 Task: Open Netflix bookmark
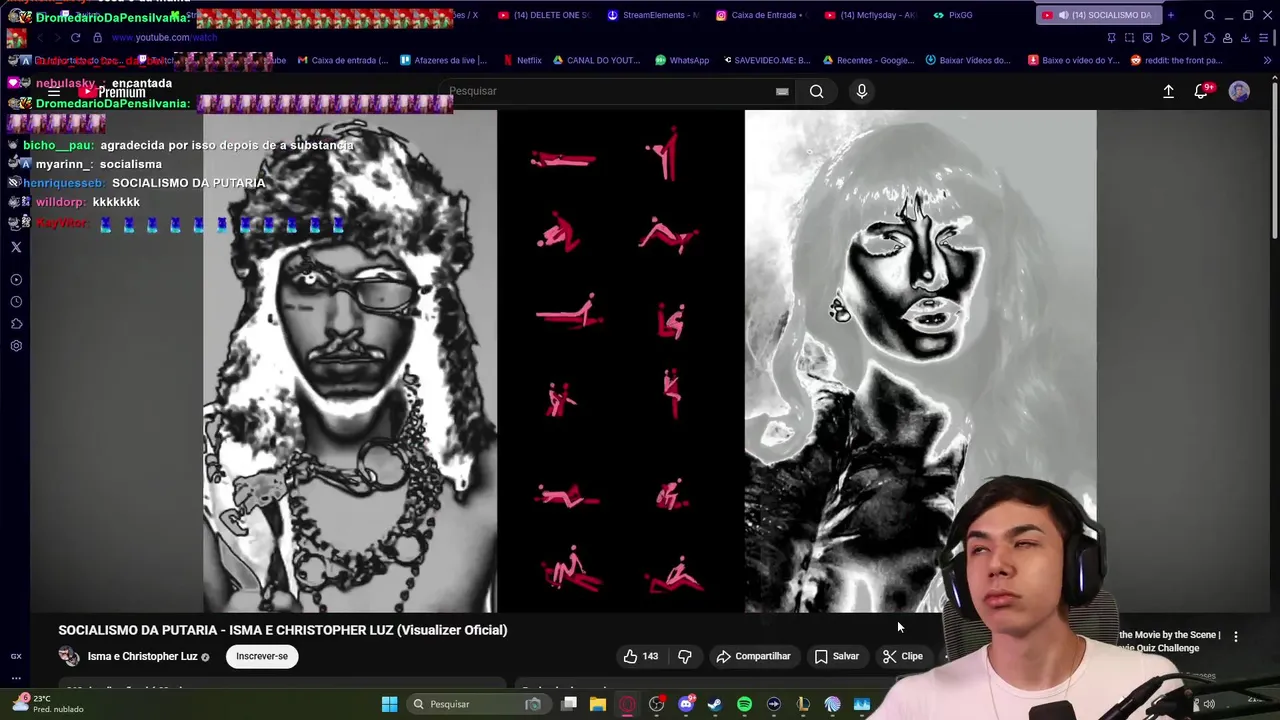pos(522,60)
